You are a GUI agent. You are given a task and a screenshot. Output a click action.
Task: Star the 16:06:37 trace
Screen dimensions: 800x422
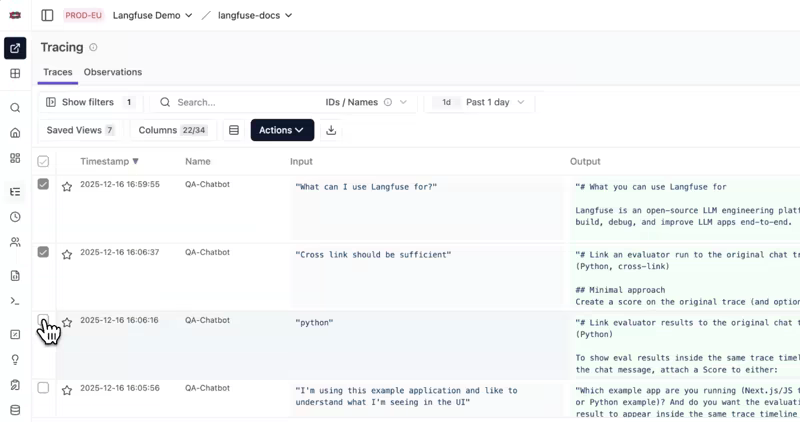pos(67,255)
